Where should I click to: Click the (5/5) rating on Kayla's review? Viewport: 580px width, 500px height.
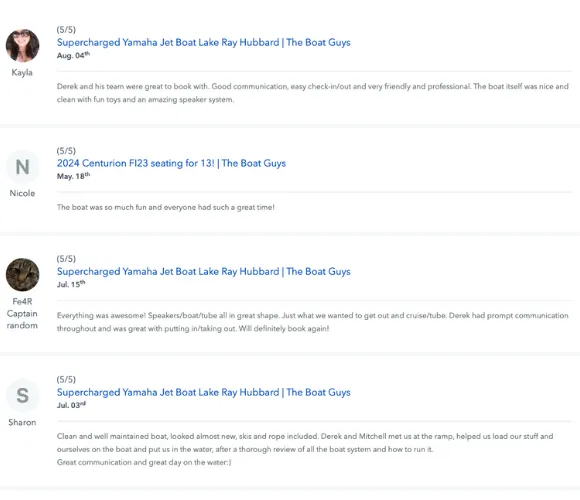tap(66, 30)
